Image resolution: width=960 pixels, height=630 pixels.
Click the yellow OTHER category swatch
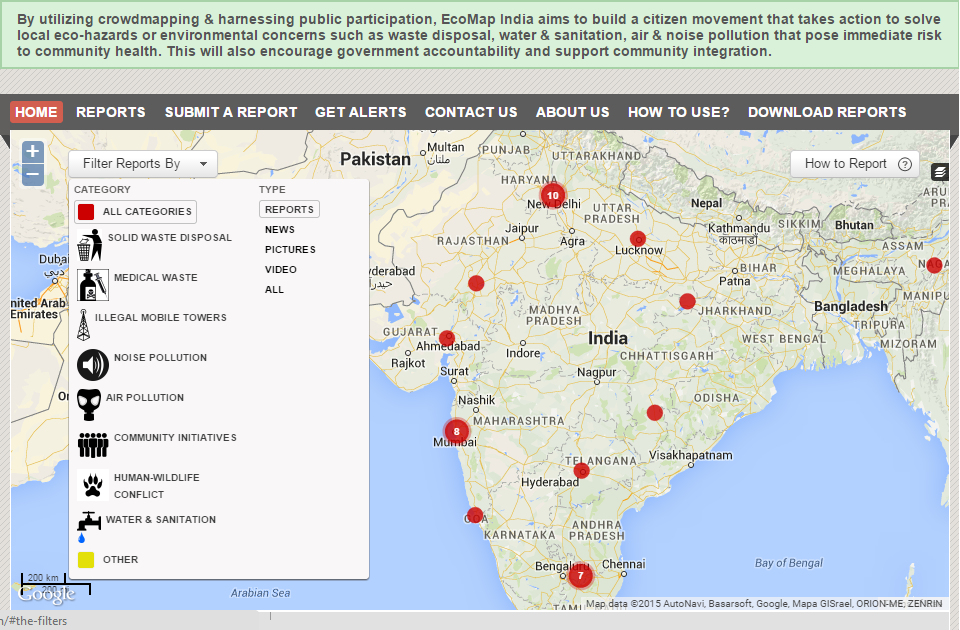click(85, 560)
